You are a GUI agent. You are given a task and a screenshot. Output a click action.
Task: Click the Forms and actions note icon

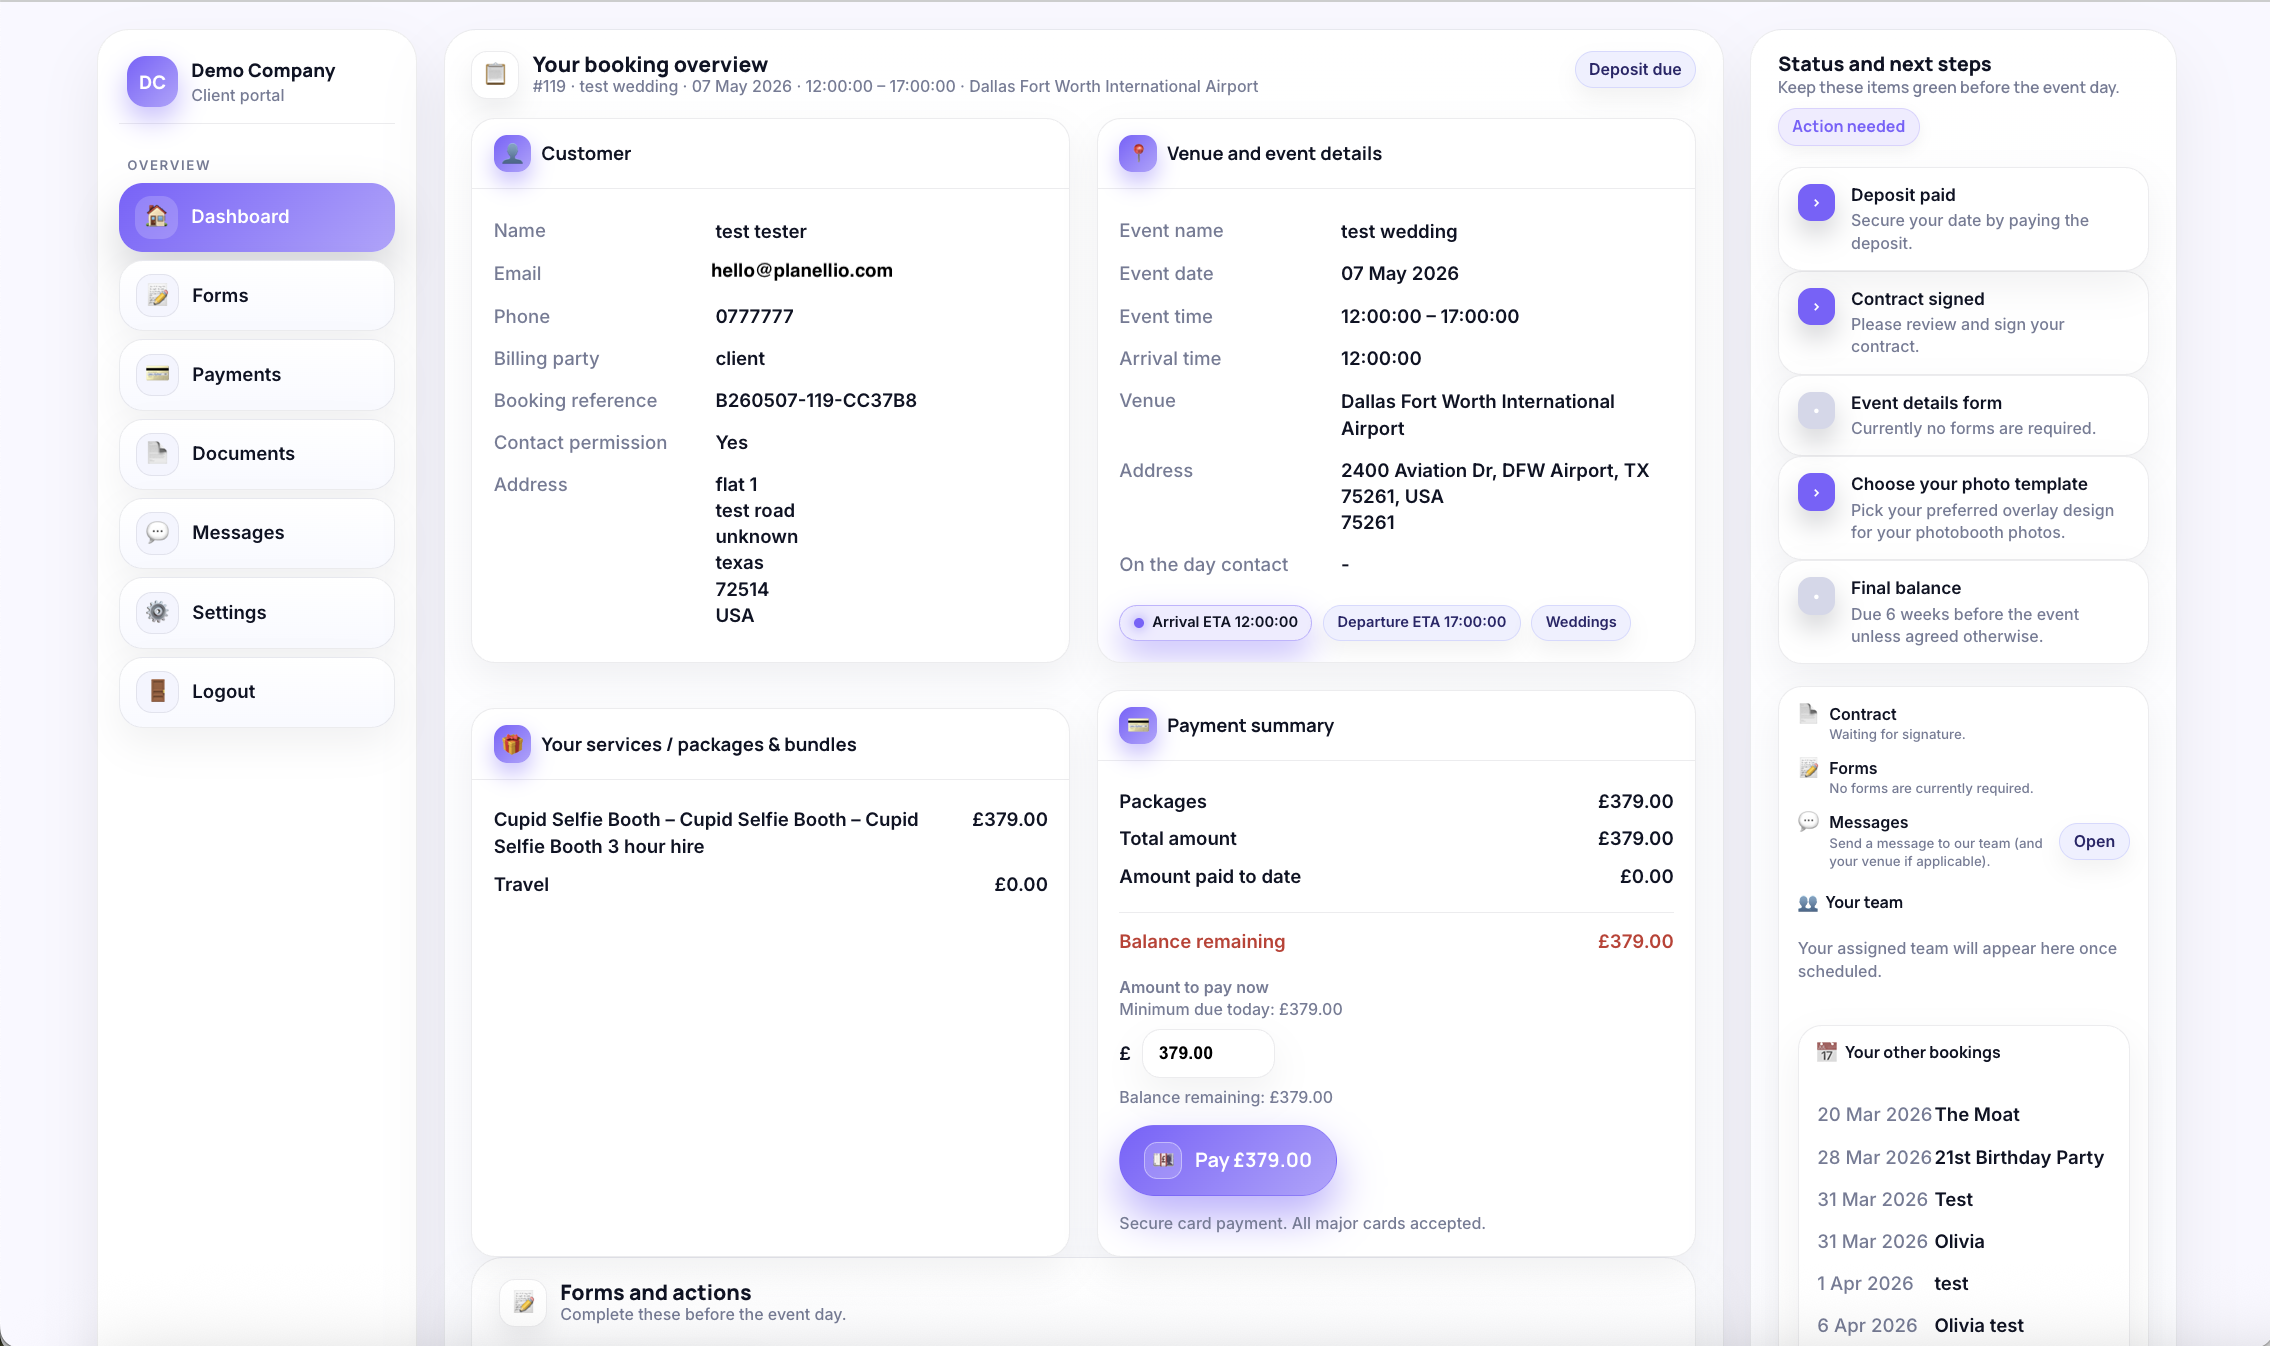523,1303
